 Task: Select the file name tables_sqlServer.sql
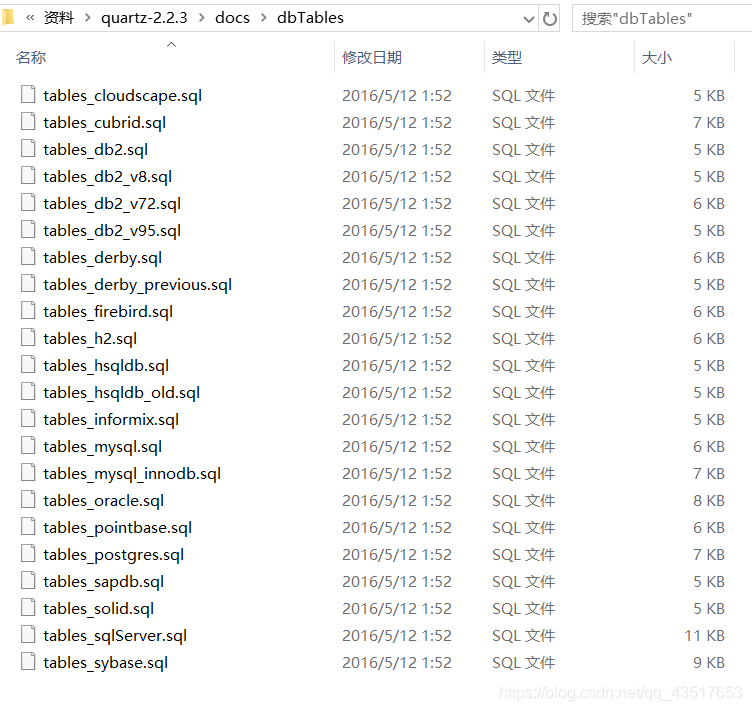pyautogui.click(x=115, y=636)
